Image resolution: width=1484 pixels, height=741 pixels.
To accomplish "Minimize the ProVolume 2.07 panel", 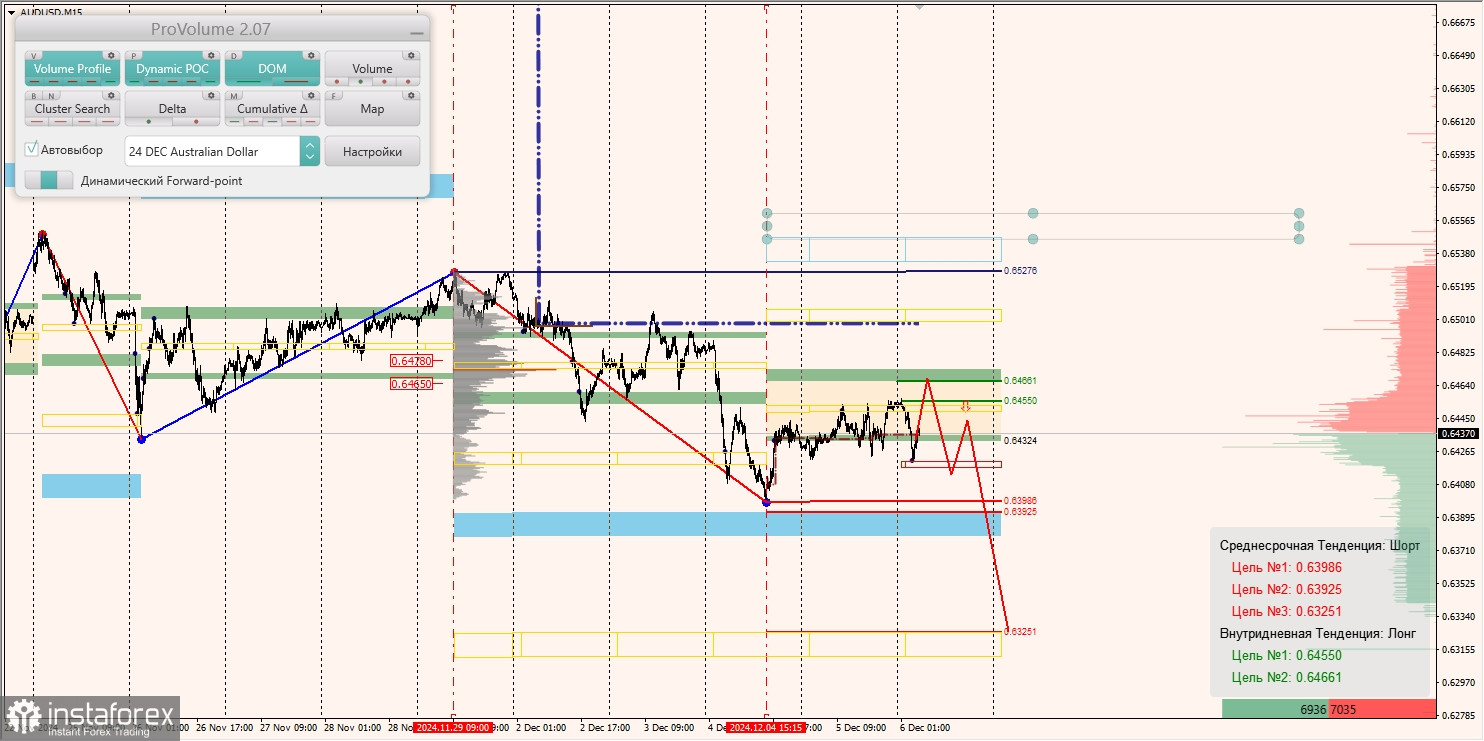I will (417, 31).
